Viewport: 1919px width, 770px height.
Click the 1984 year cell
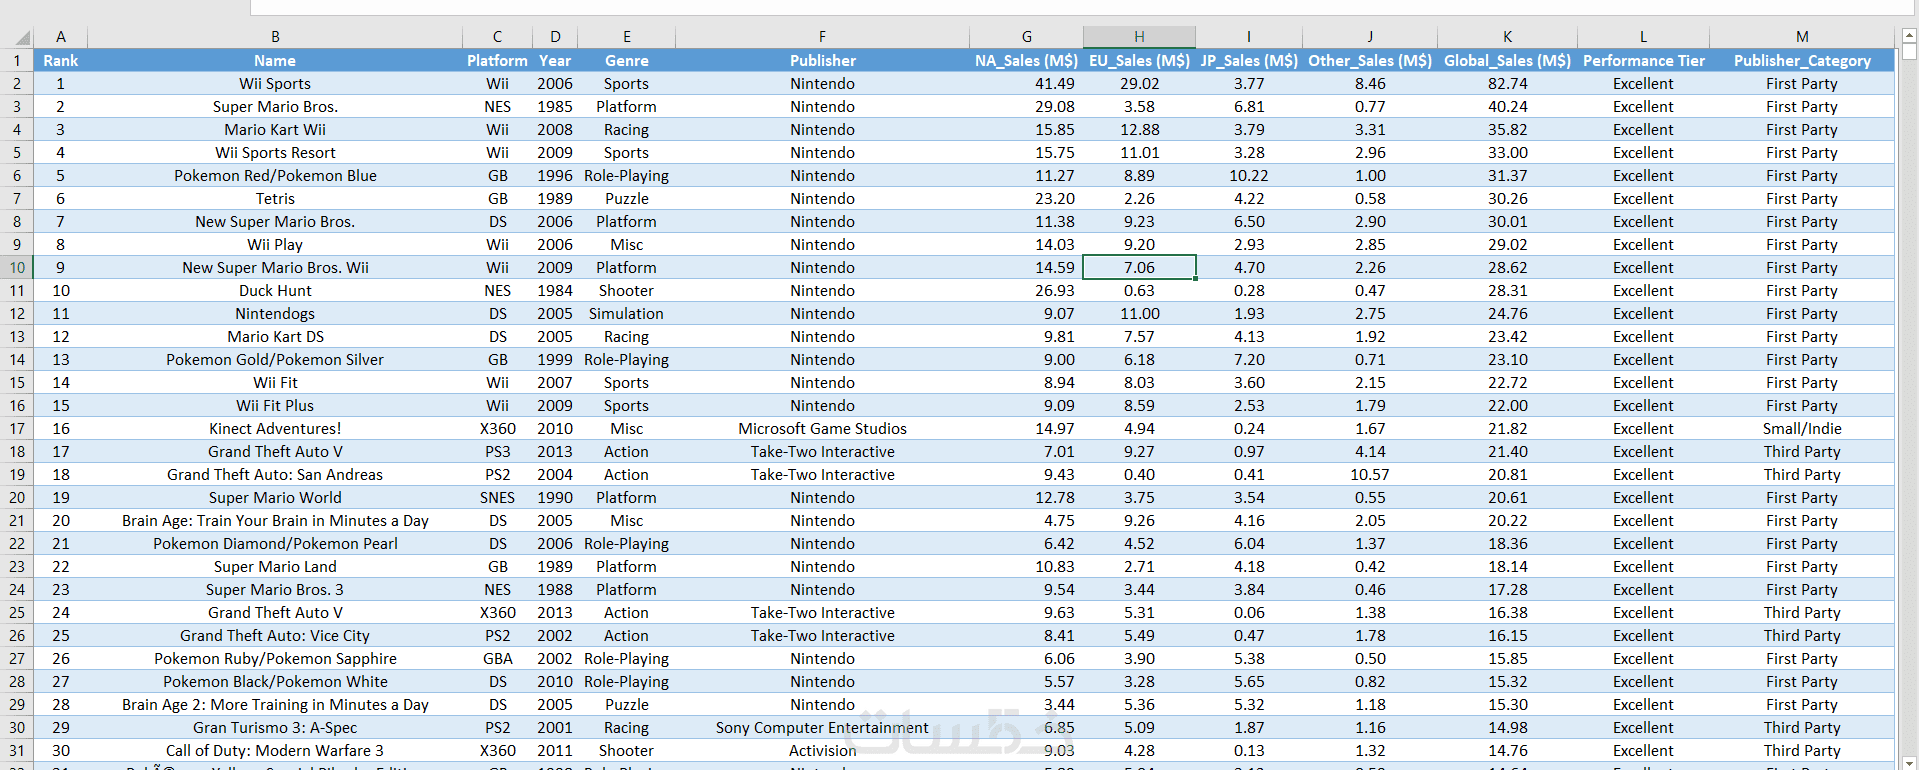click(x=555, y=291)
